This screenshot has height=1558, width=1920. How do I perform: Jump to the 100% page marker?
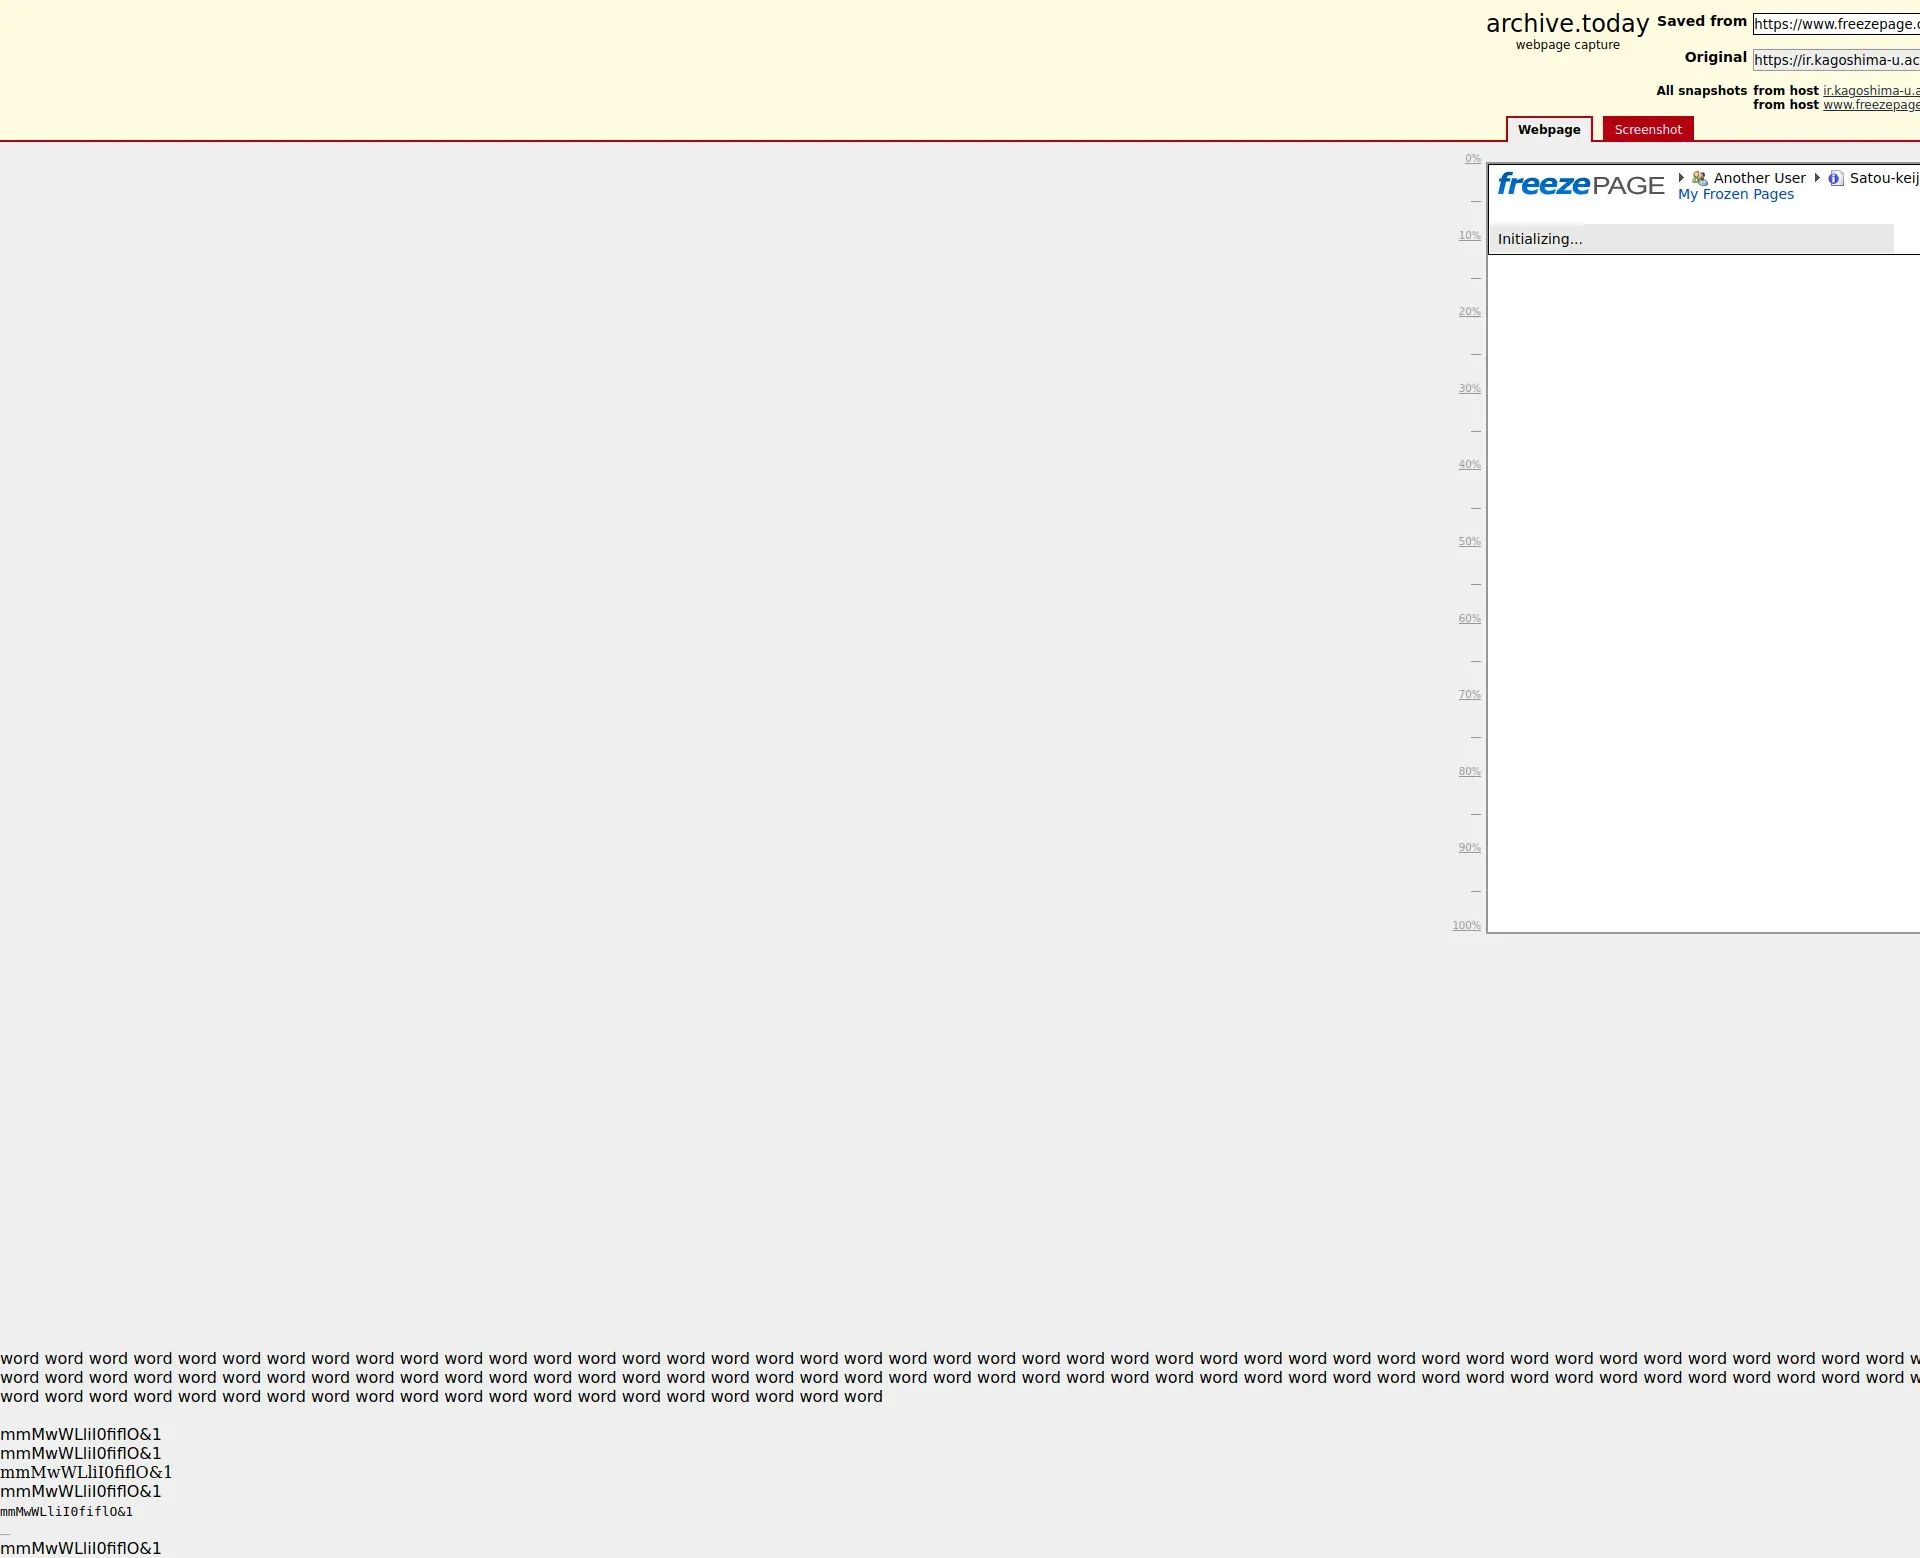pos(1466,925)
